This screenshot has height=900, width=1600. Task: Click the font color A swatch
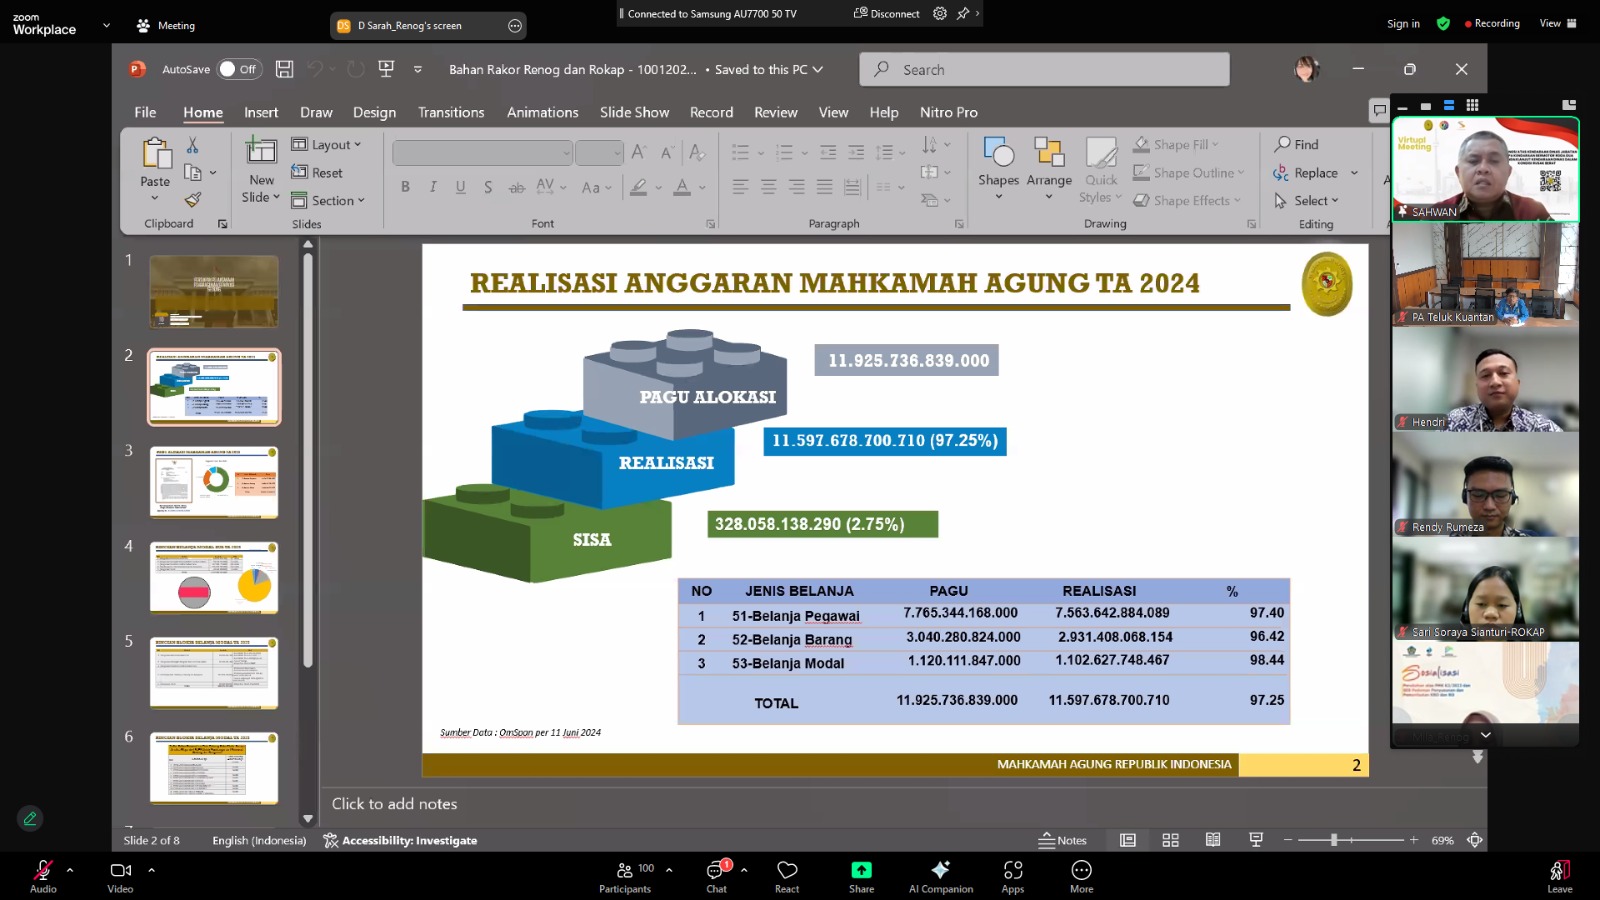[682, 187]
